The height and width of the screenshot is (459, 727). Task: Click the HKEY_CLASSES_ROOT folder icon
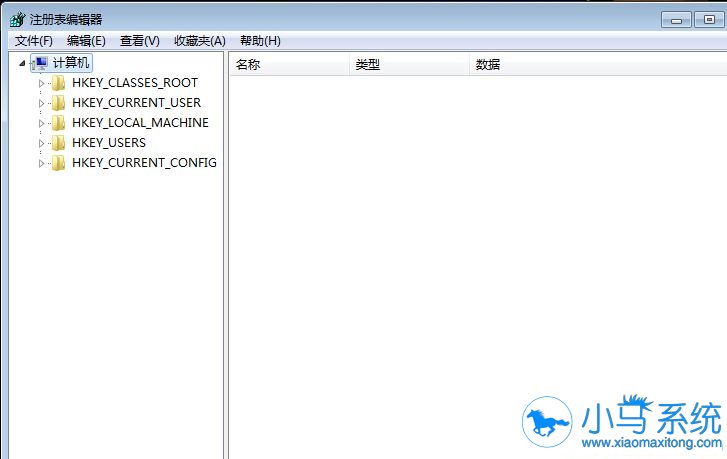tap(58, 83)
